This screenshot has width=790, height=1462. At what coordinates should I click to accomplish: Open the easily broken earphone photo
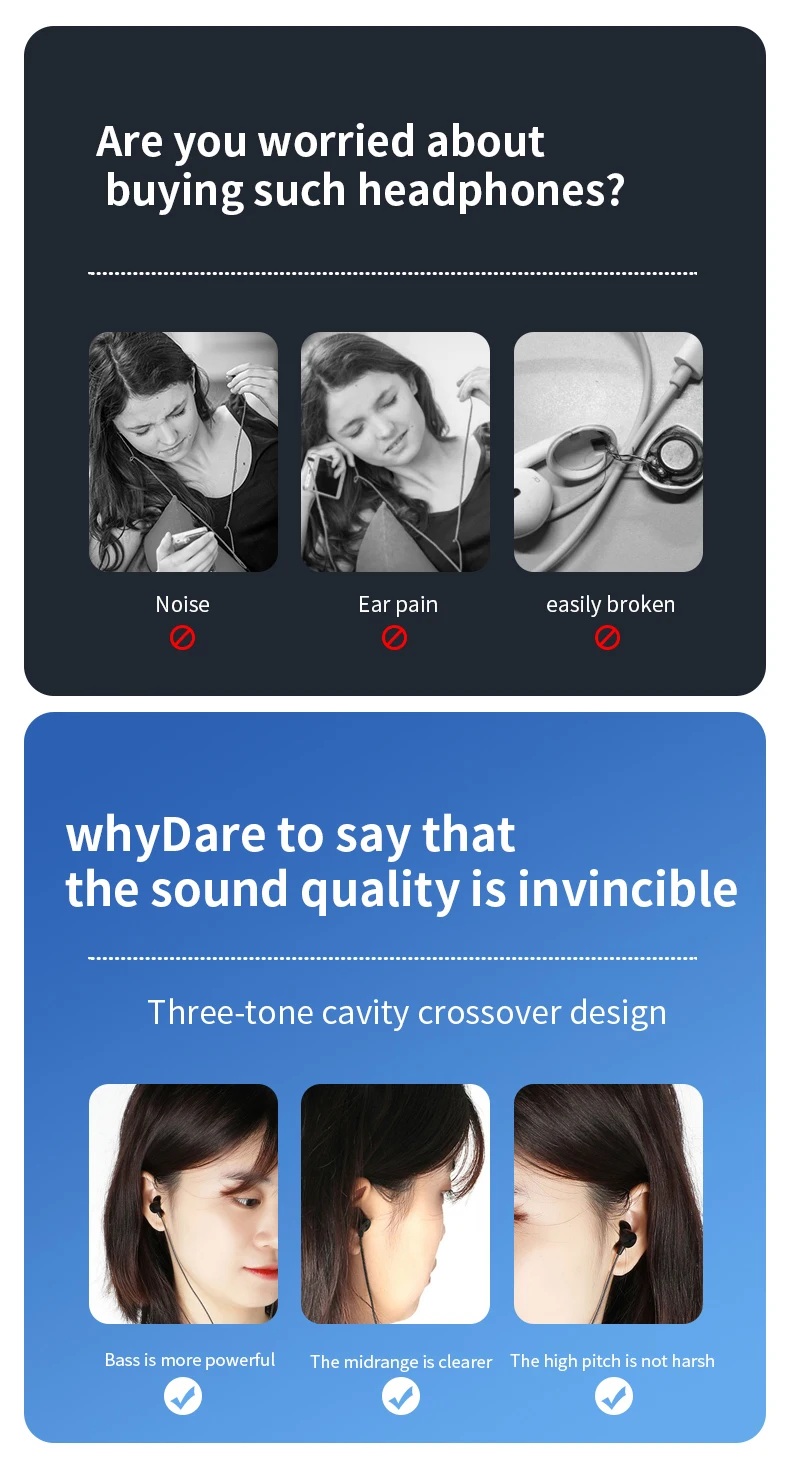coord(608,452)
